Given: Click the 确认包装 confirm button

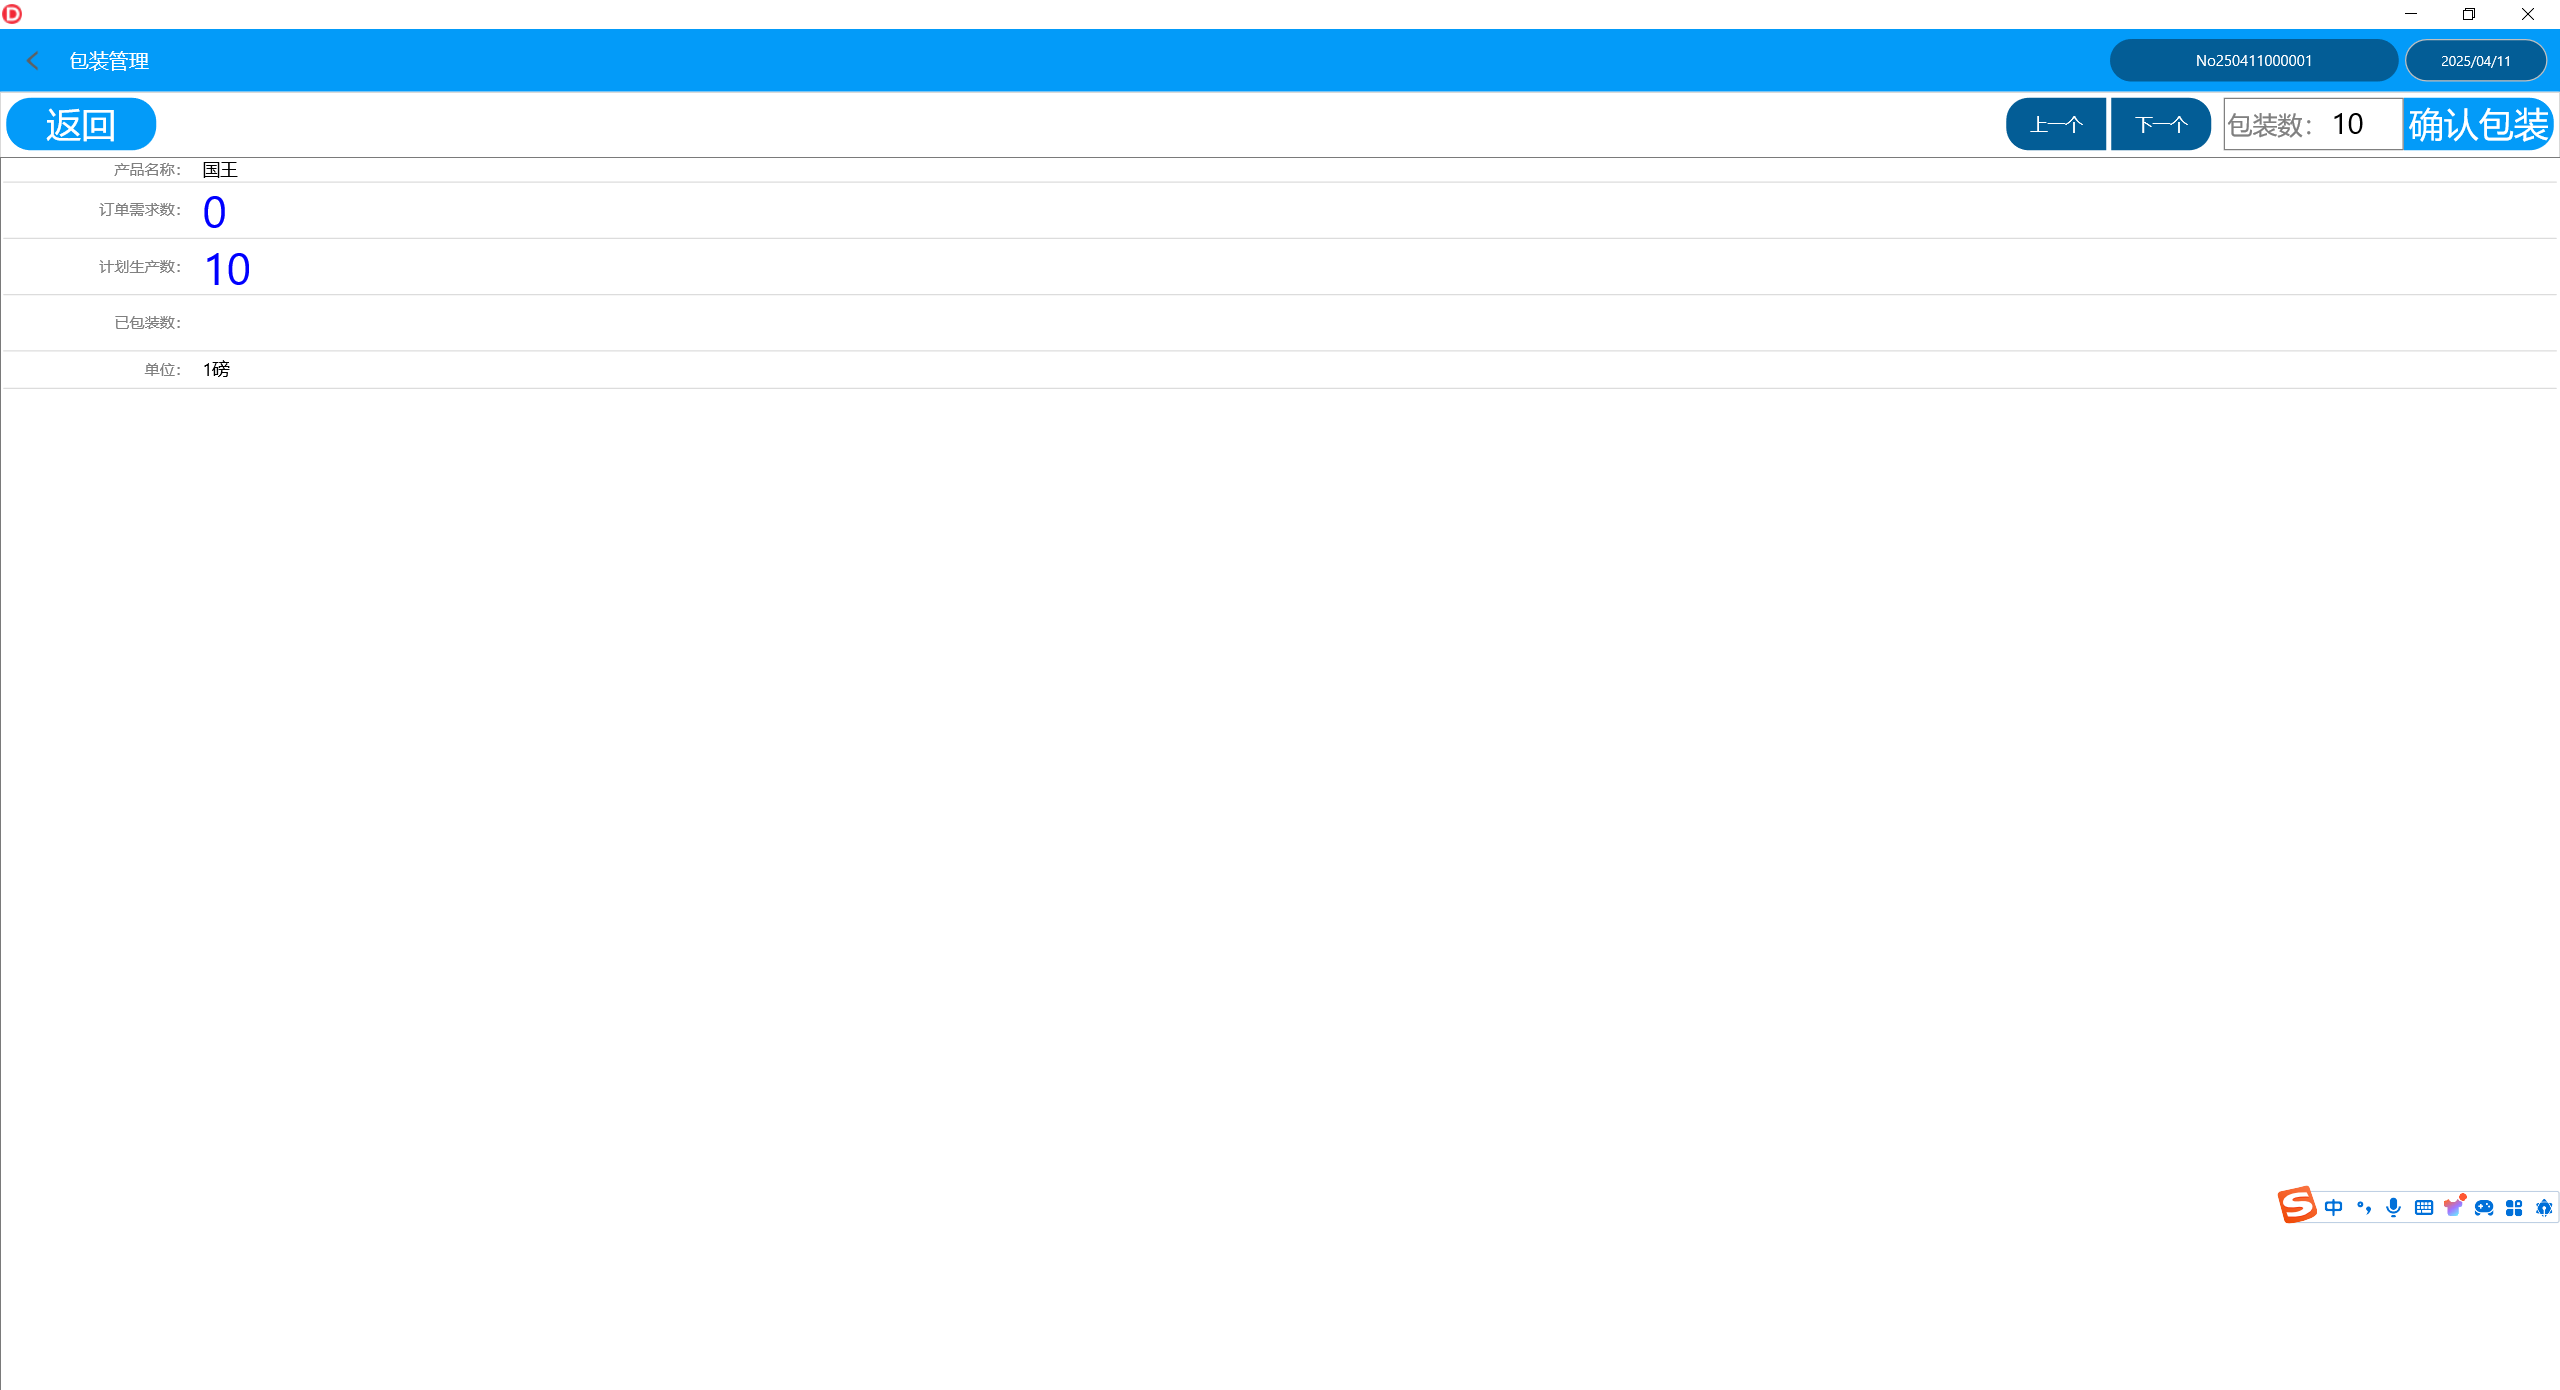Looking at the screenshot, I should 2478,125.
